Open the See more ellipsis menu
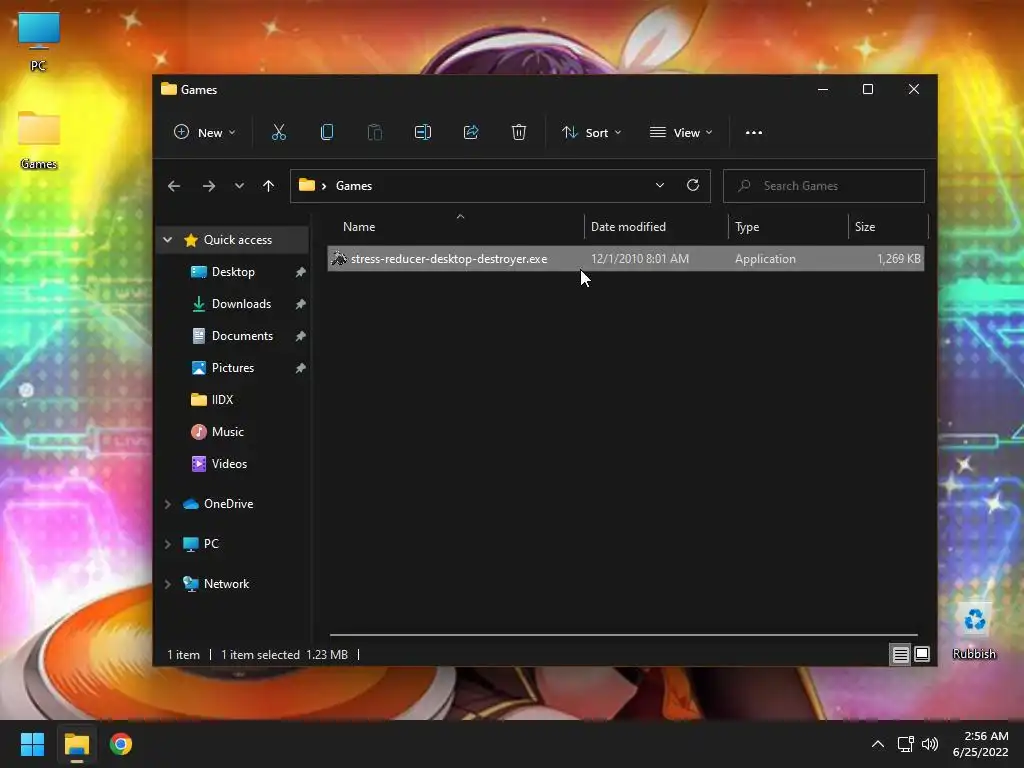 [x=754, y=133]
